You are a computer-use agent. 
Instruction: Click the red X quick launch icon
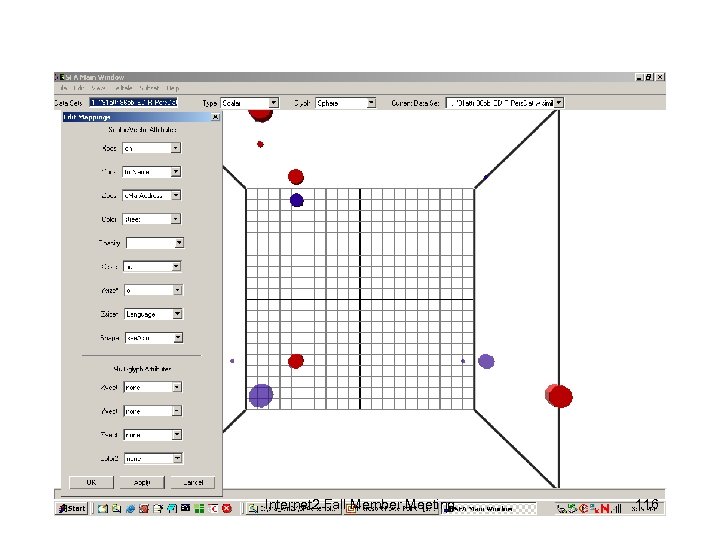click(227, 508)
